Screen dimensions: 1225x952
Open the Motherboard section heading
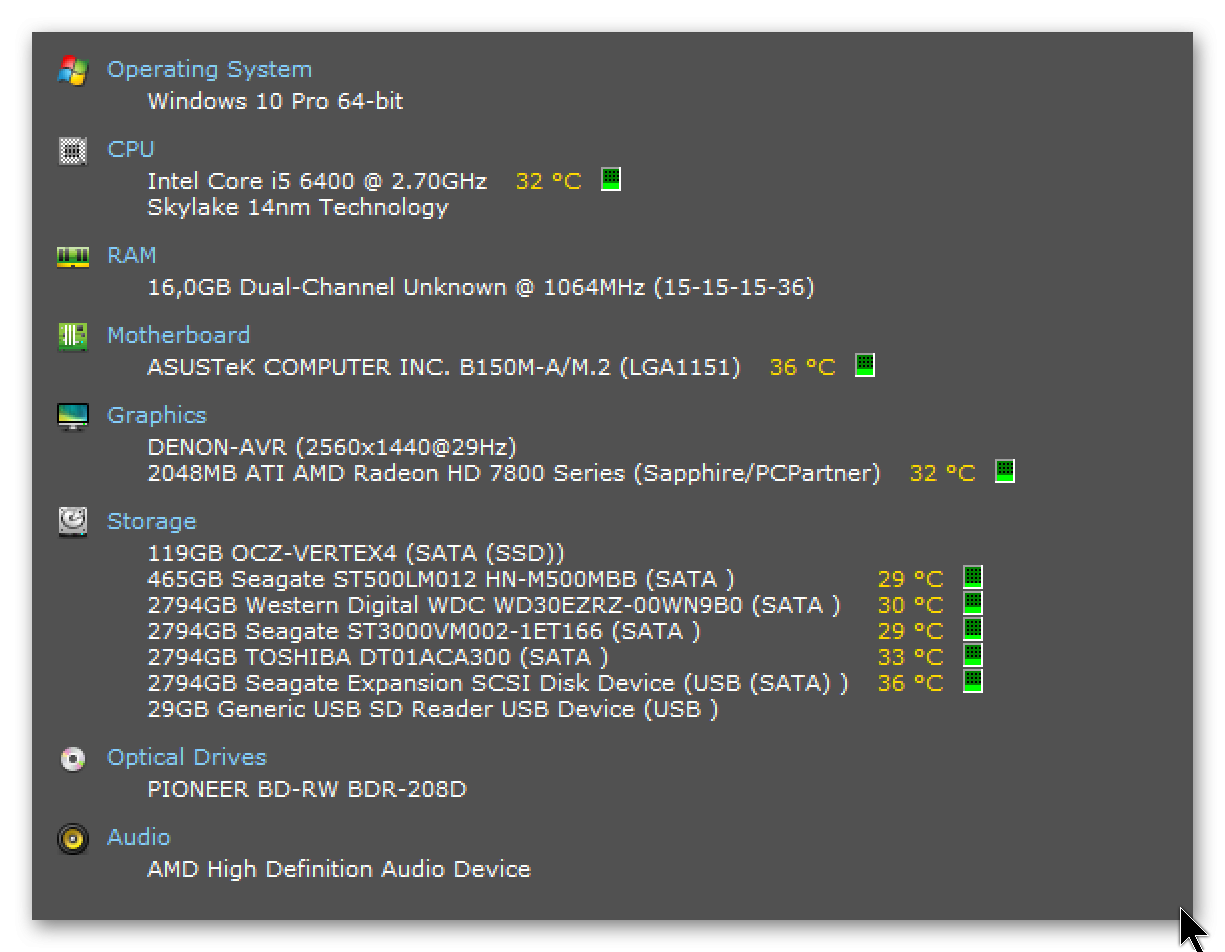pyautogui.click(x=178, y=336)
